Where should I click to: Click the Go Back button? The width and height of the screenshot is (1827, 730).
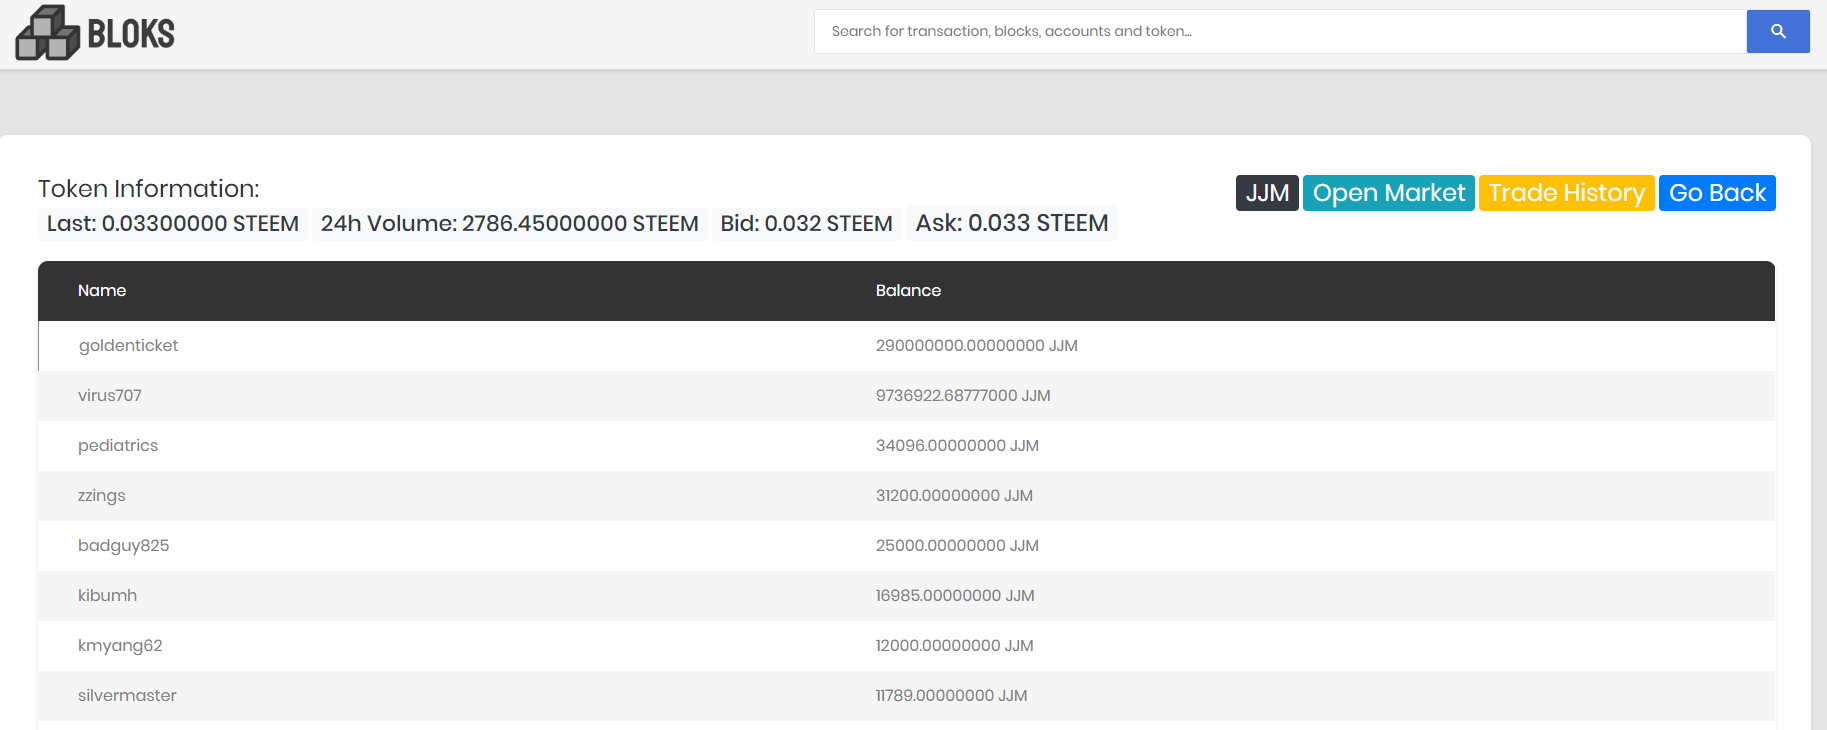(1717, 193)
